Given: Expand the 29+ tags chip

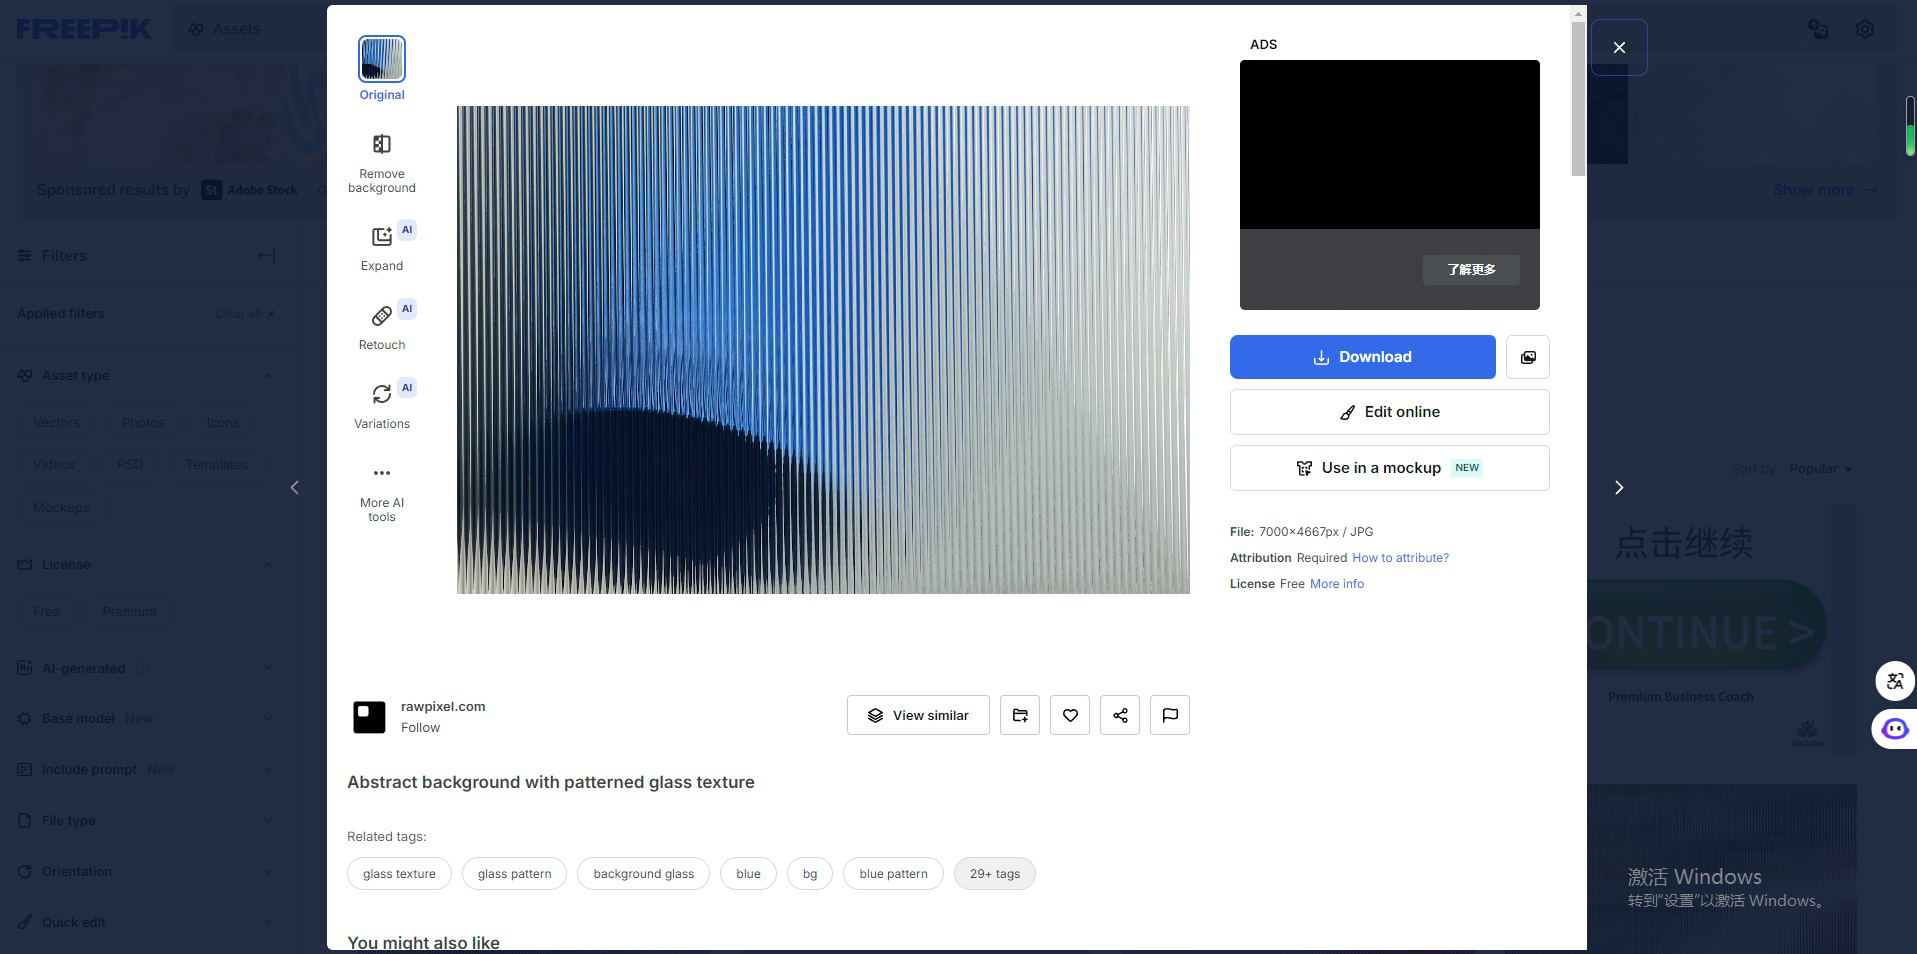Looking at the screenshot, I should point(995,874).
